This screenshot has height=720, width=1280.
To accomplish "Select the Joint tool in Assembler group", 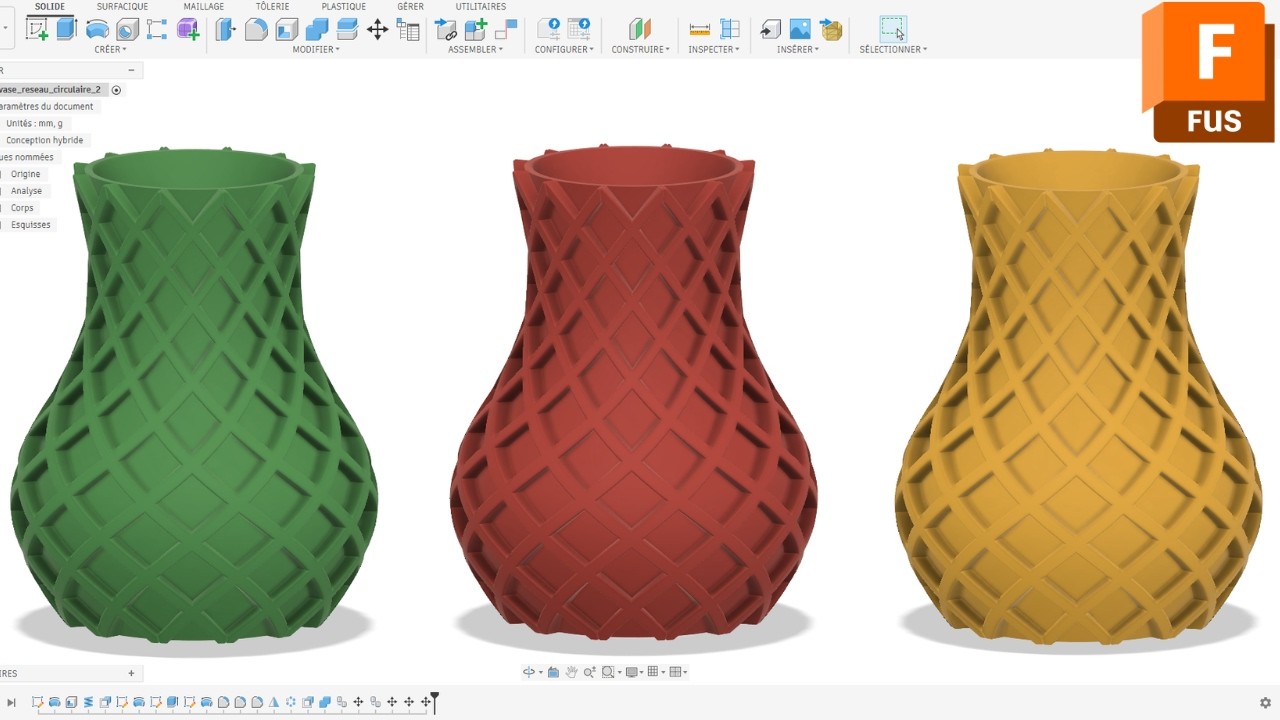I will pyautogui.click(x=506, y=29).
